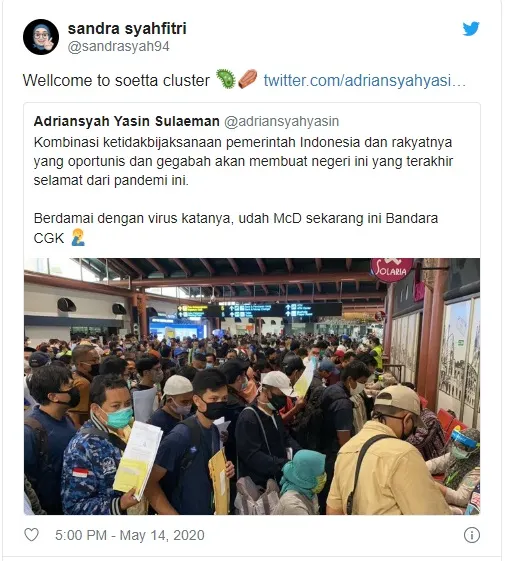
Task: Open the tweet info icon
Action: pos(472,535)
